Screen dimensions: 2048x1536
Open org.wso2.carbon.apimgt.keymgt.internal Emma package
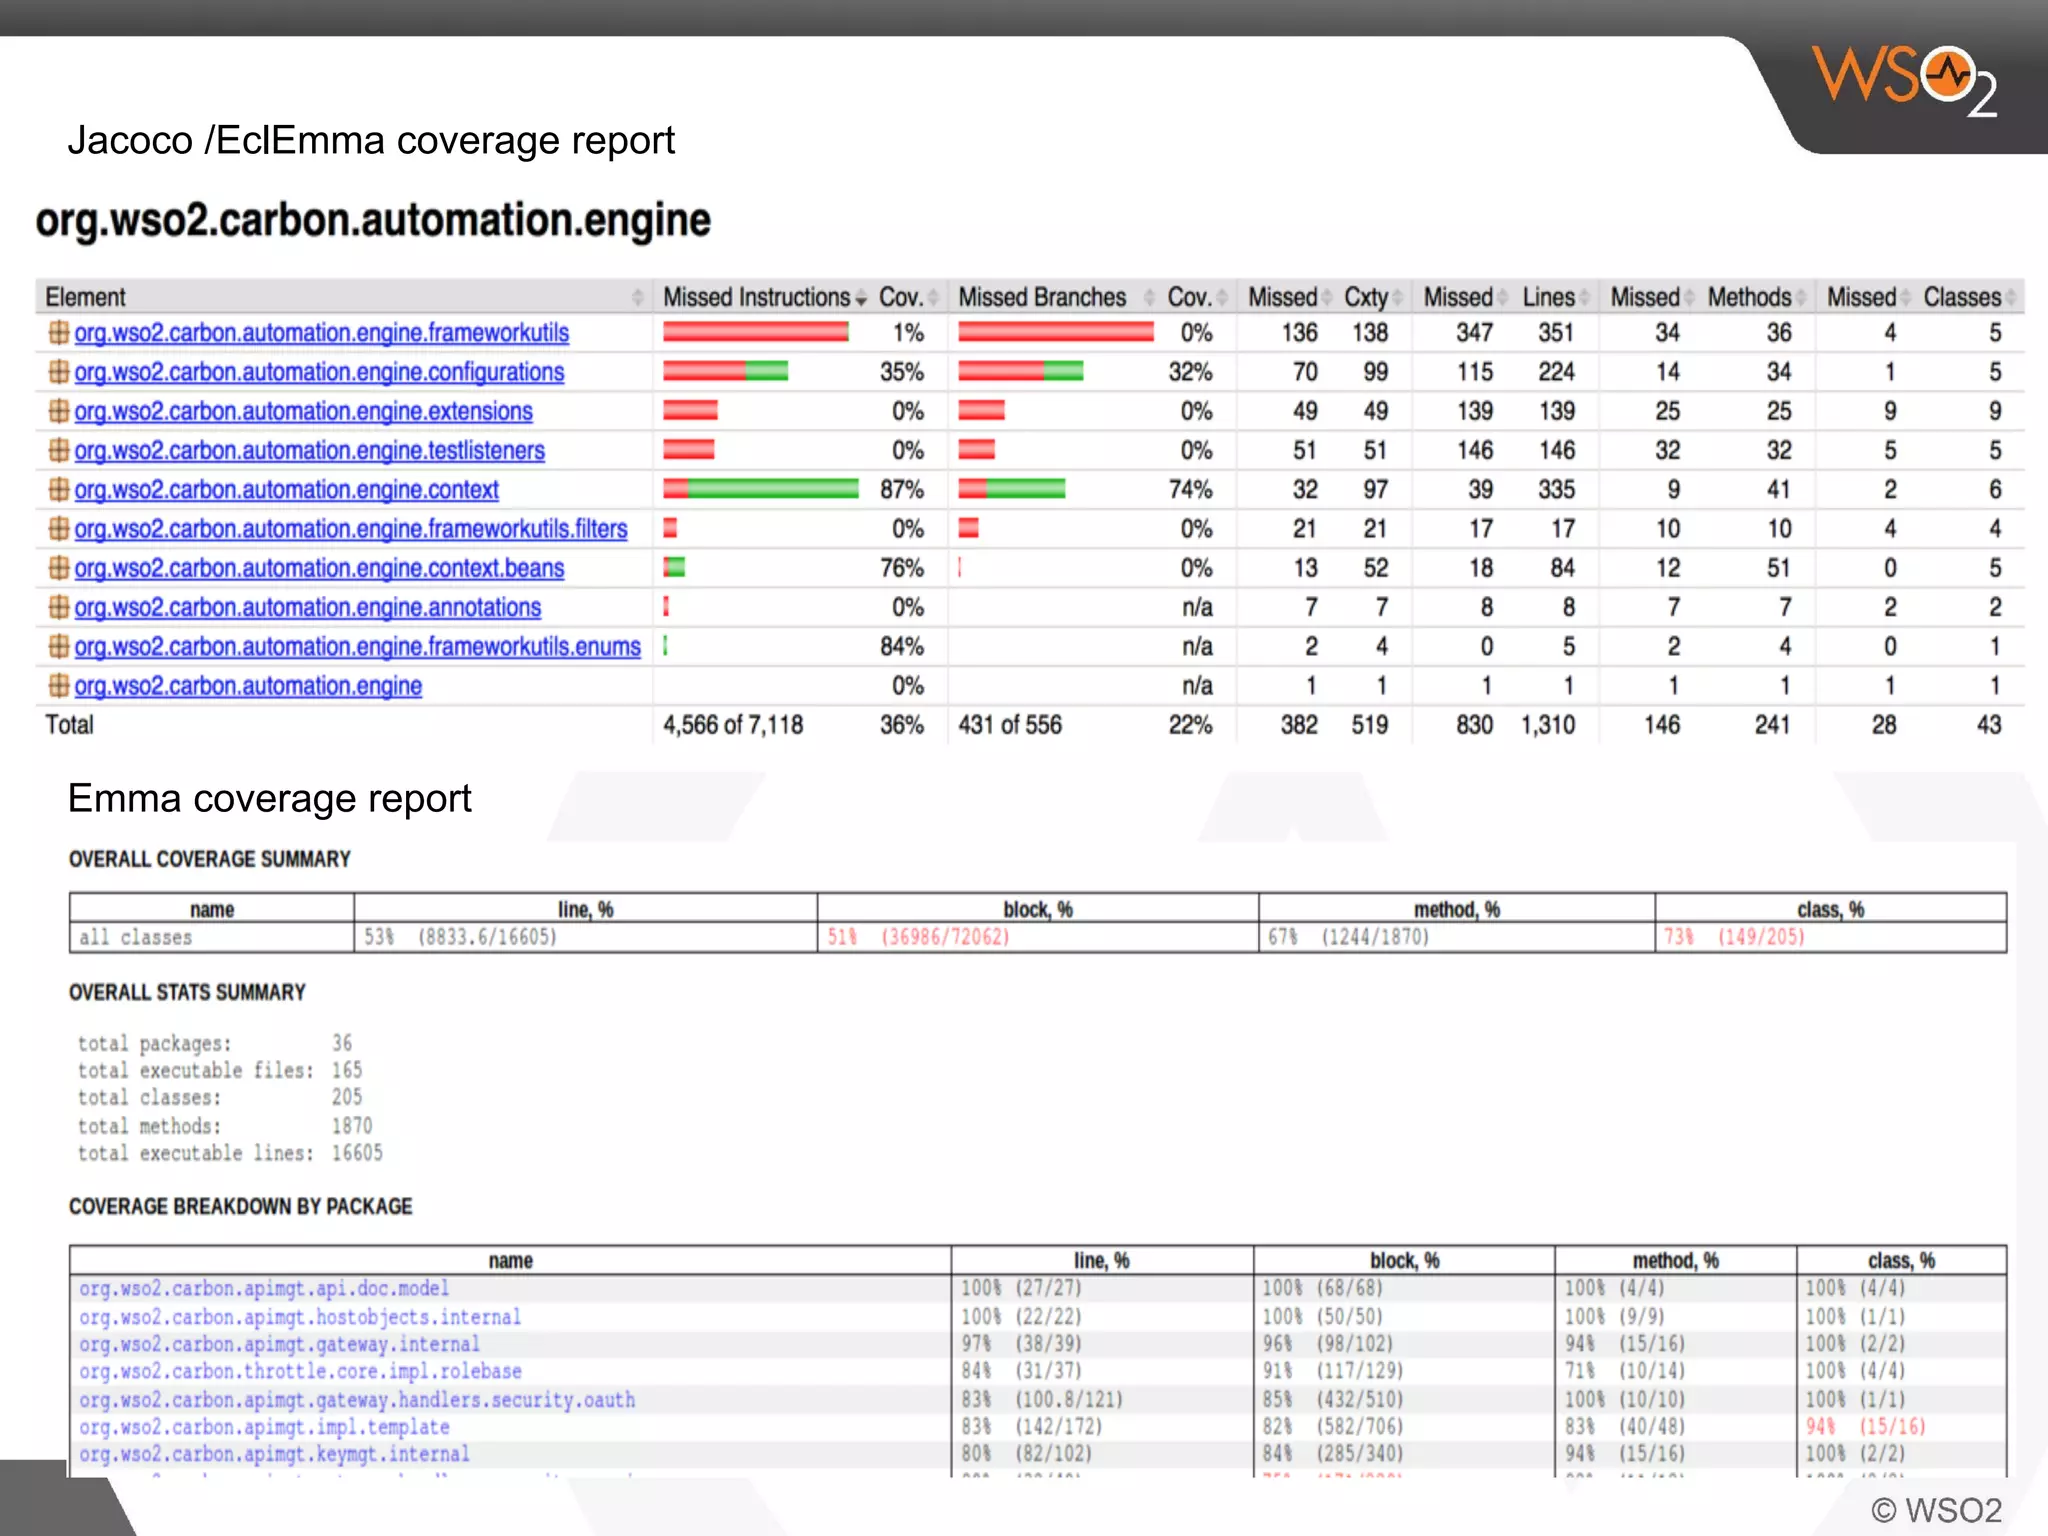click(274, 1454)
